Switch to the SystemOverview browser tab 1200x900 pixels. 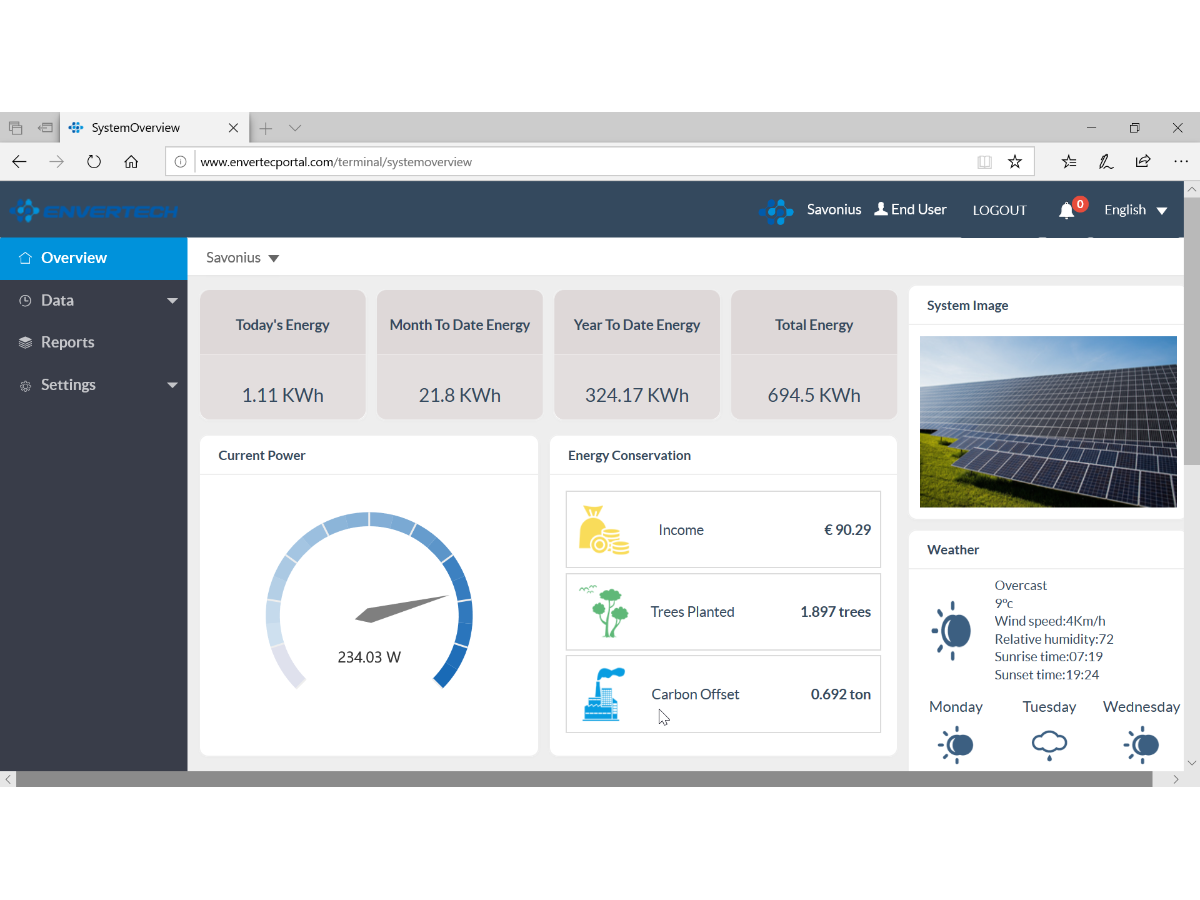pos(154,128)
